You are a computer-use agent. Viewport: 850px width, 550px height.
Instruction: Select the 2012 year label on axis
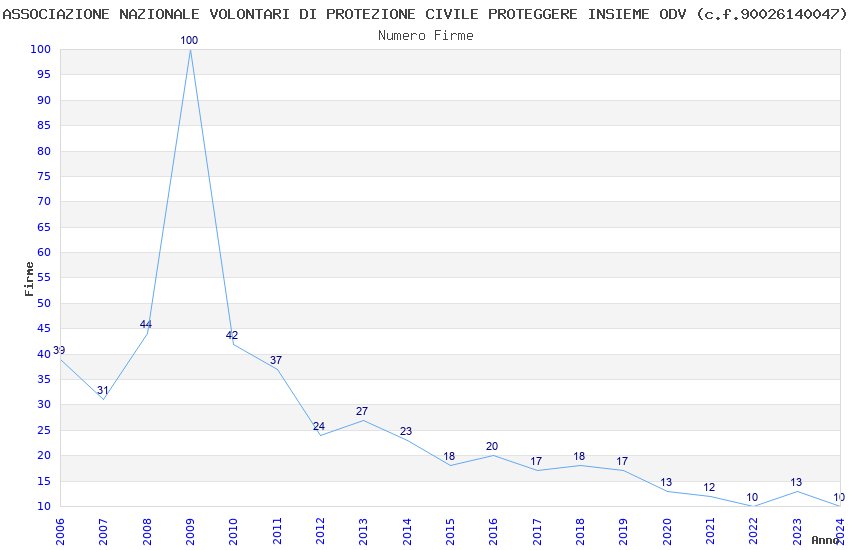tap(320, 532)
